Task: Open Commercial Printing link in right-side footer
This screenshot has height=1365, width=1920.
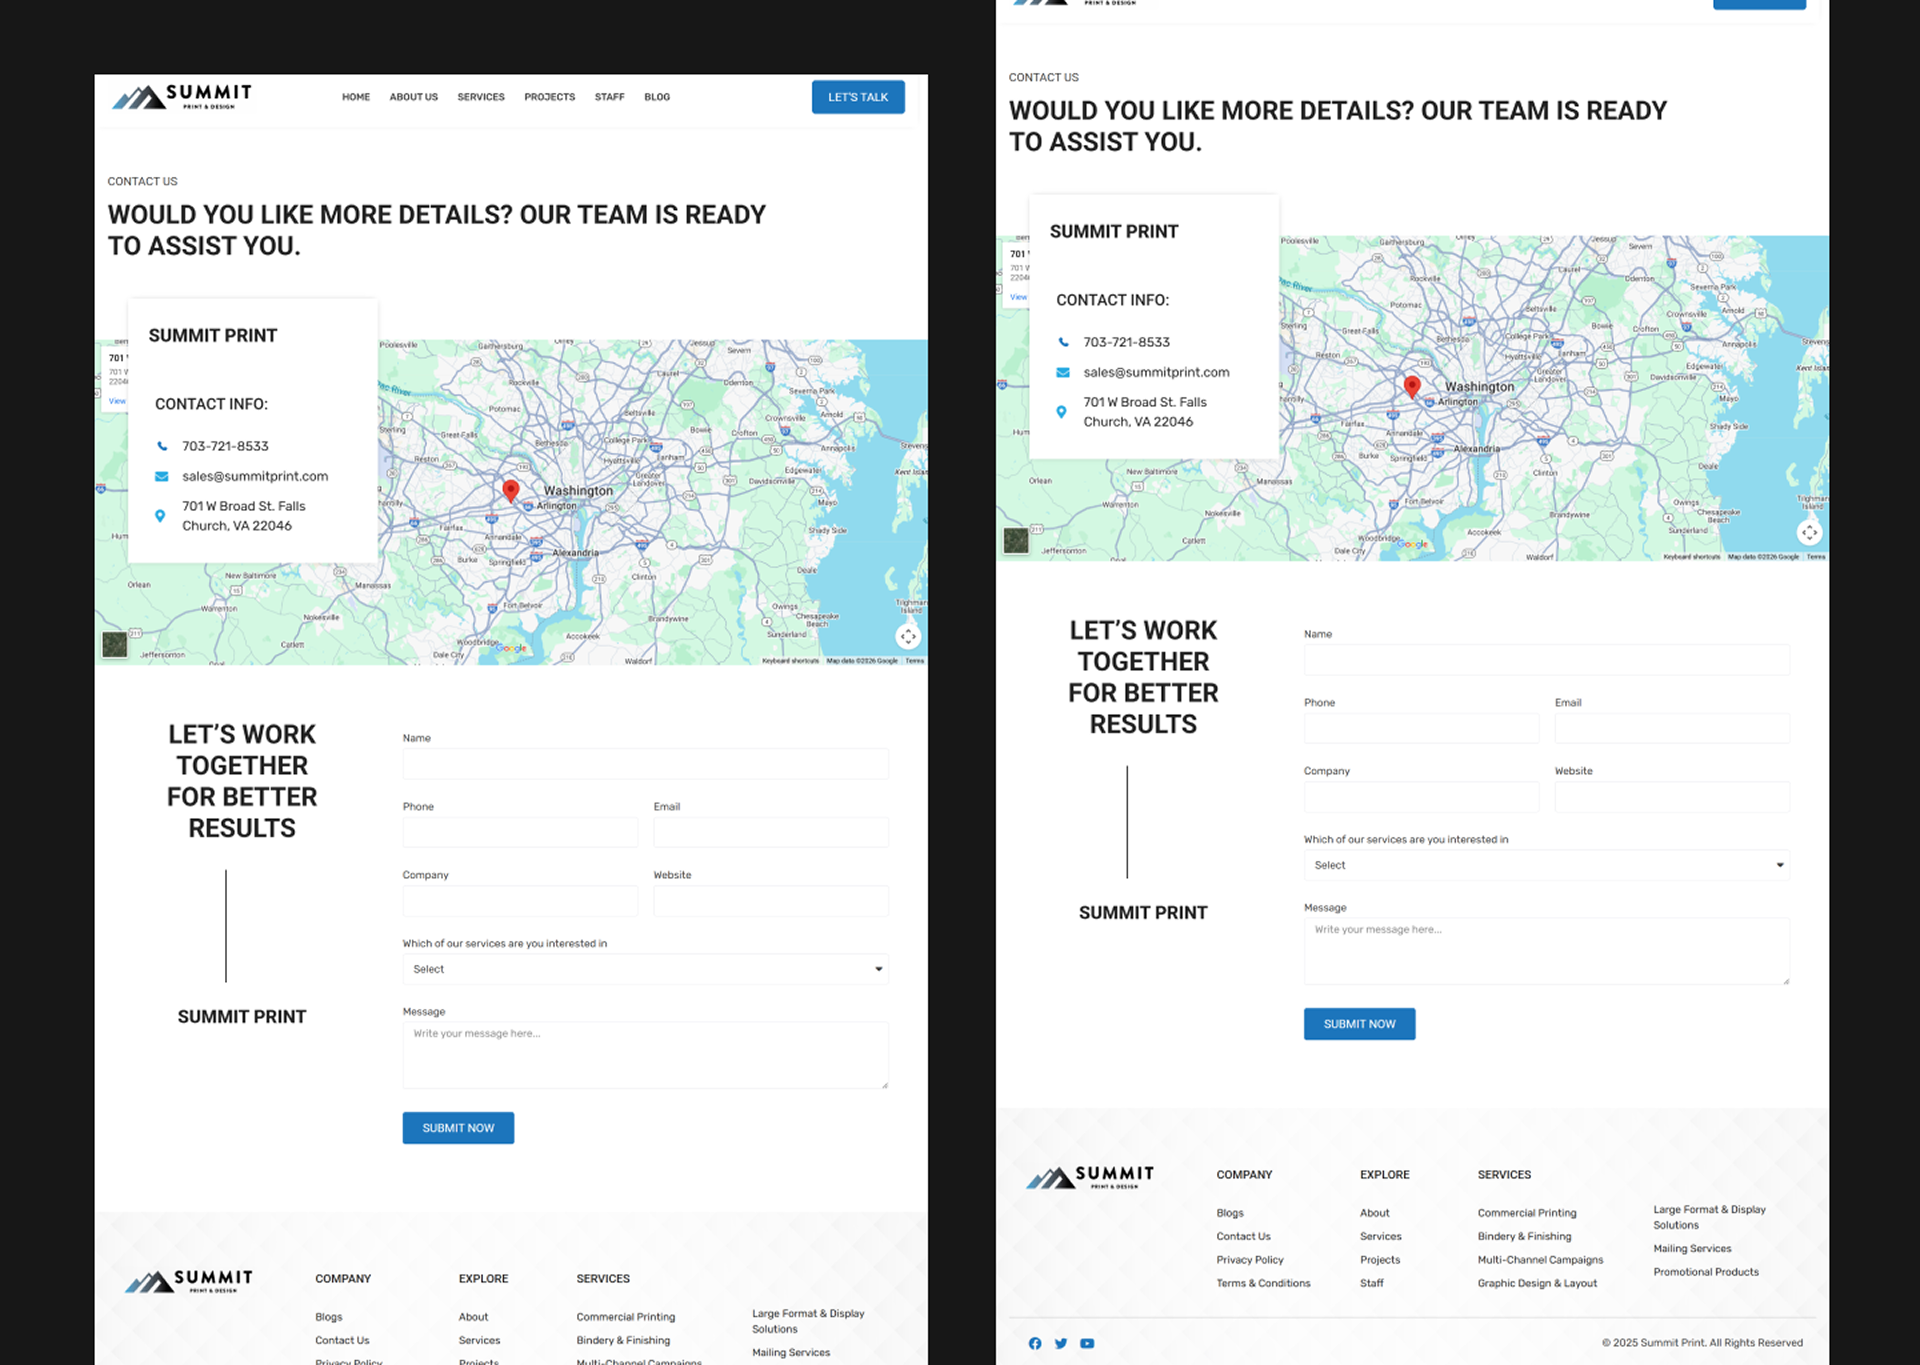Action: tap(1527, 1213)
